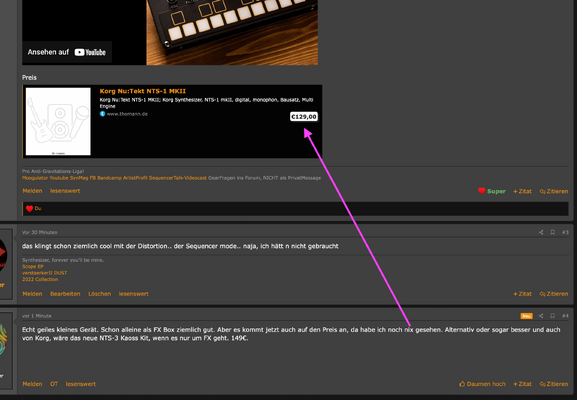
Task: Bookmark post #3 with the bookmark icon
Action: (552, 232)
